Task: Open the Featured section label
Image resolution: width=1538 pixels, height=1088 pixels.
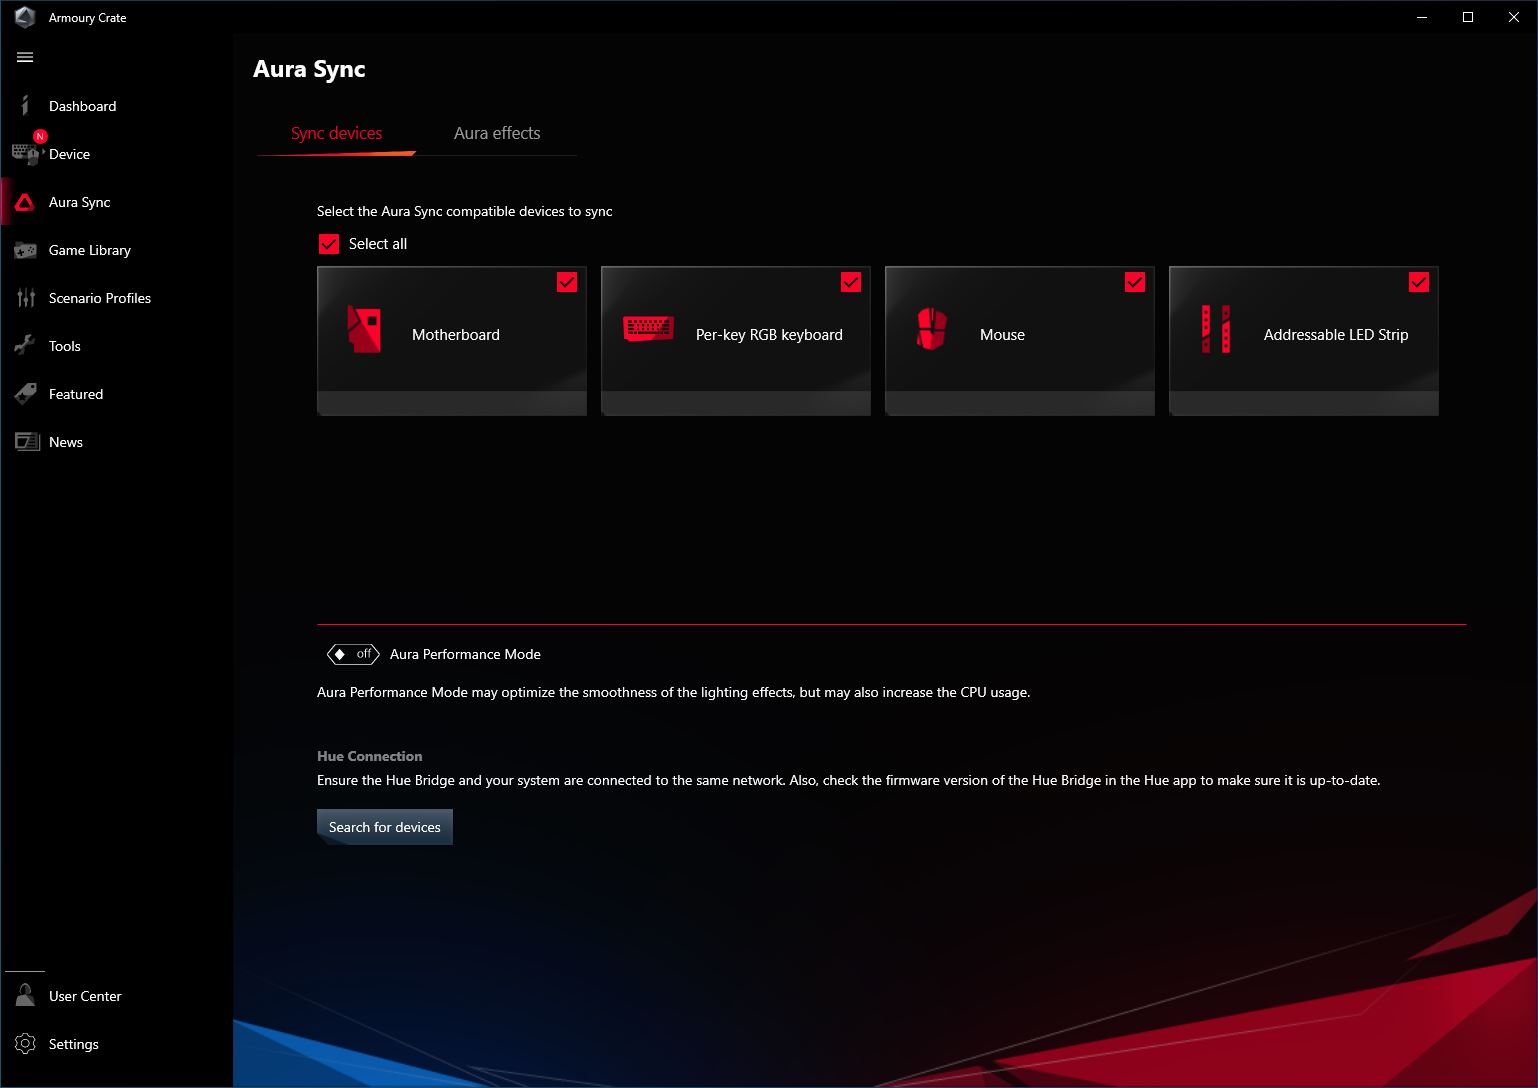Action: coord(76,394)
